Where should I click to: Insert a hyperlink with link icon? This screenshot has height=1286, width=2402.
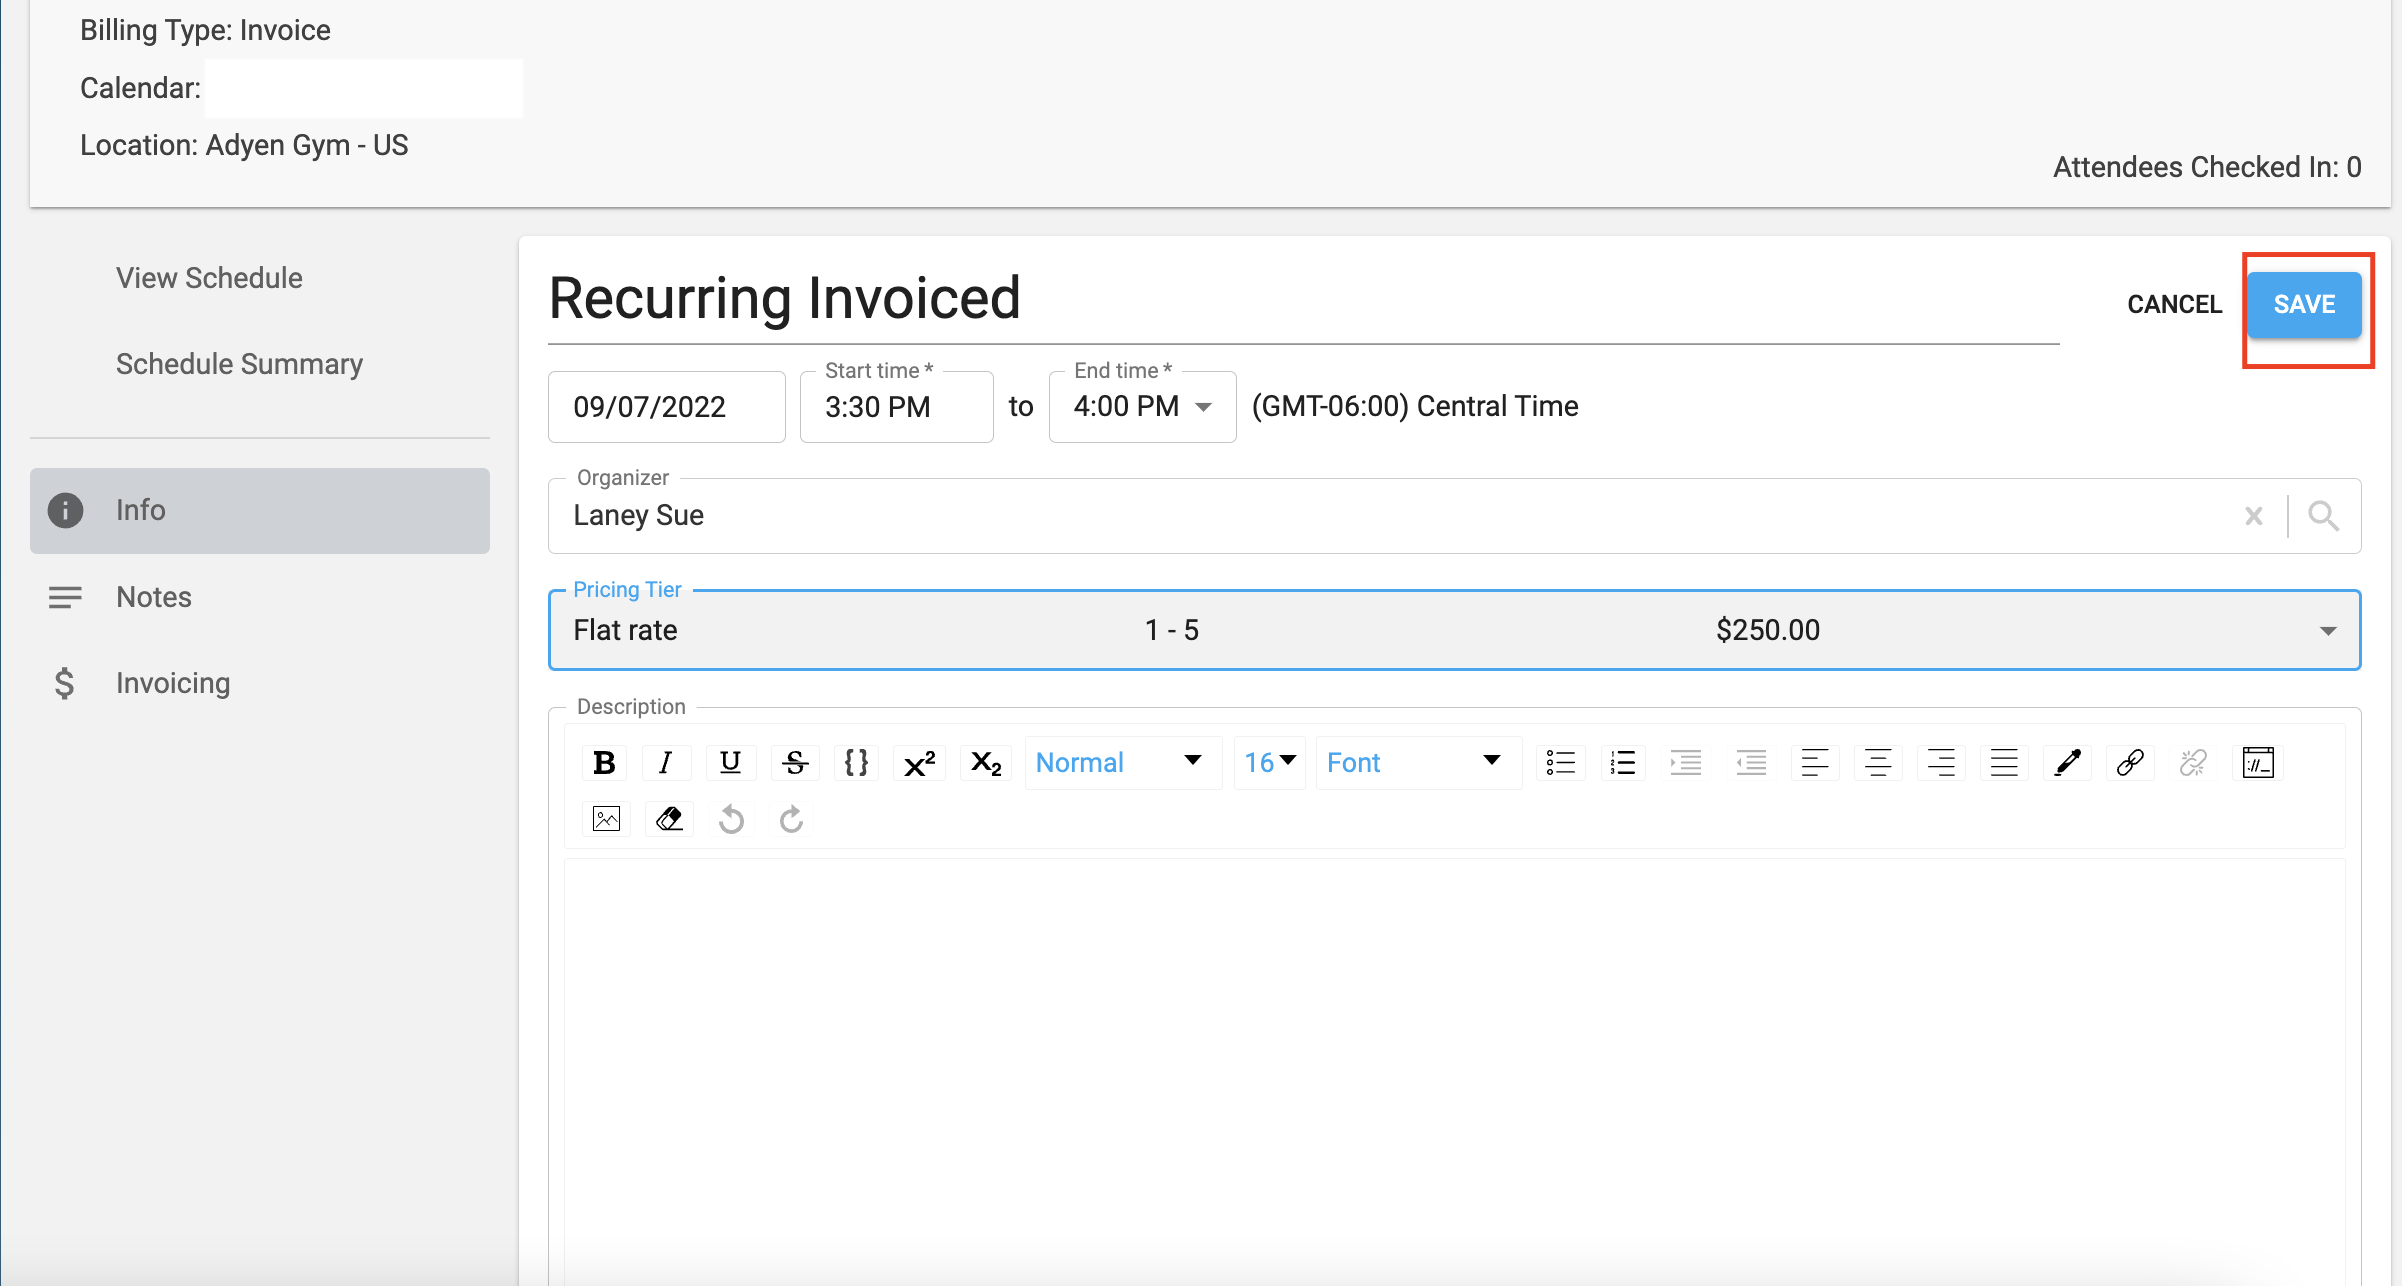(x=2130, y=763)
